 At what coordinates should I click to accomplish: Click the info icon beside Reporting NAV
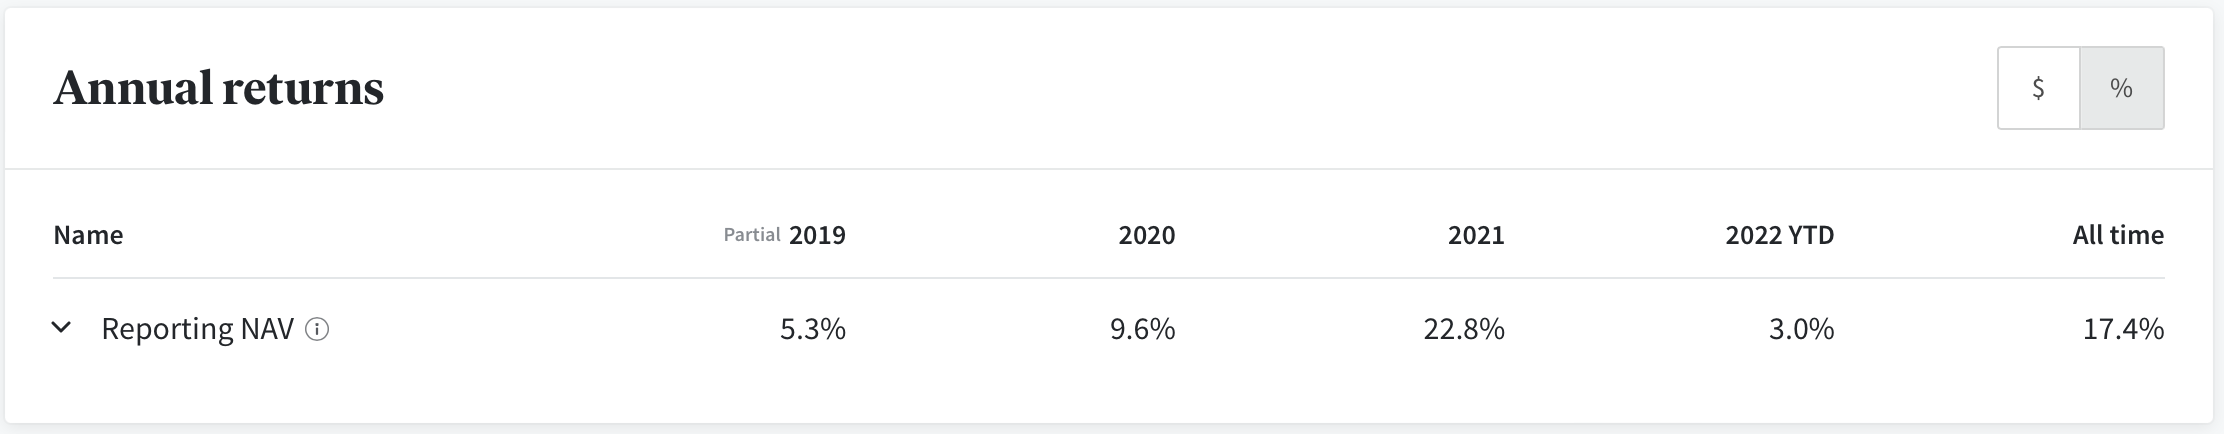317,329
